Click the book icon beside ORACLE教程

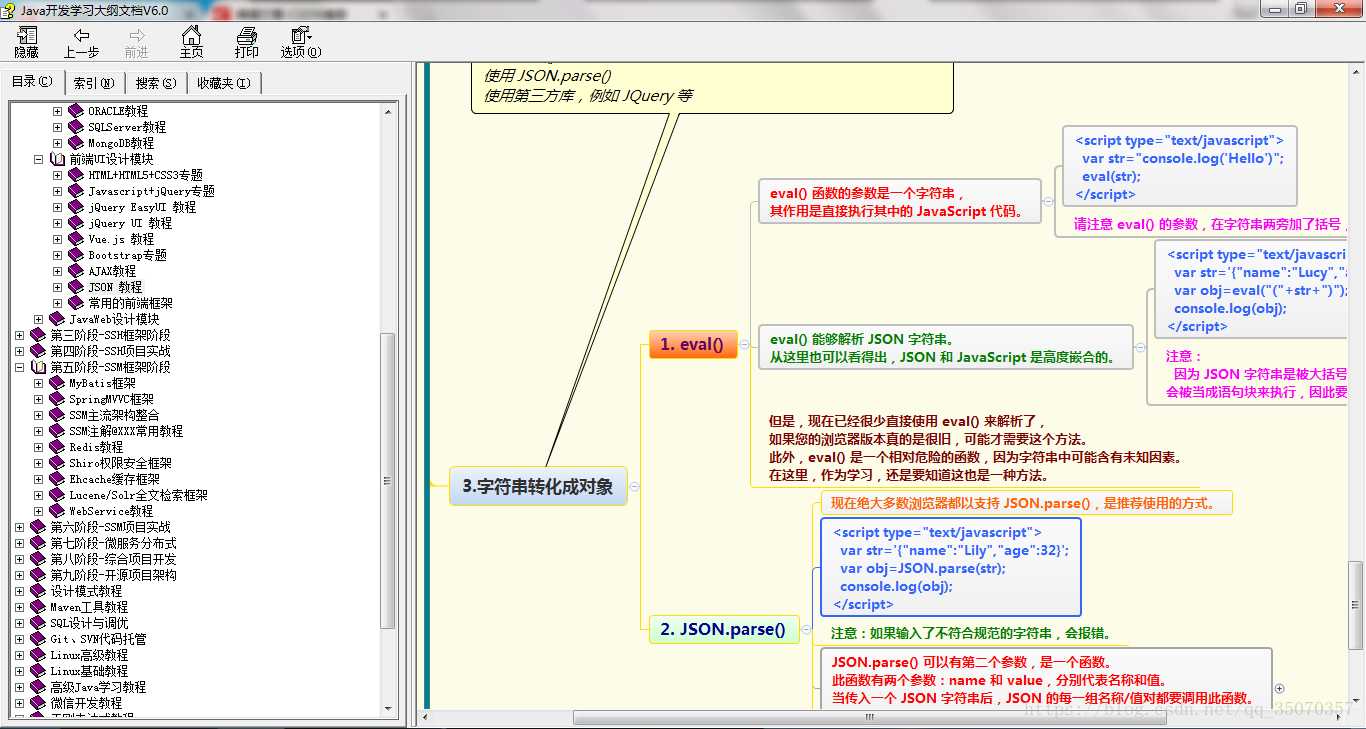pyautogui.click(x=76, y=111)
